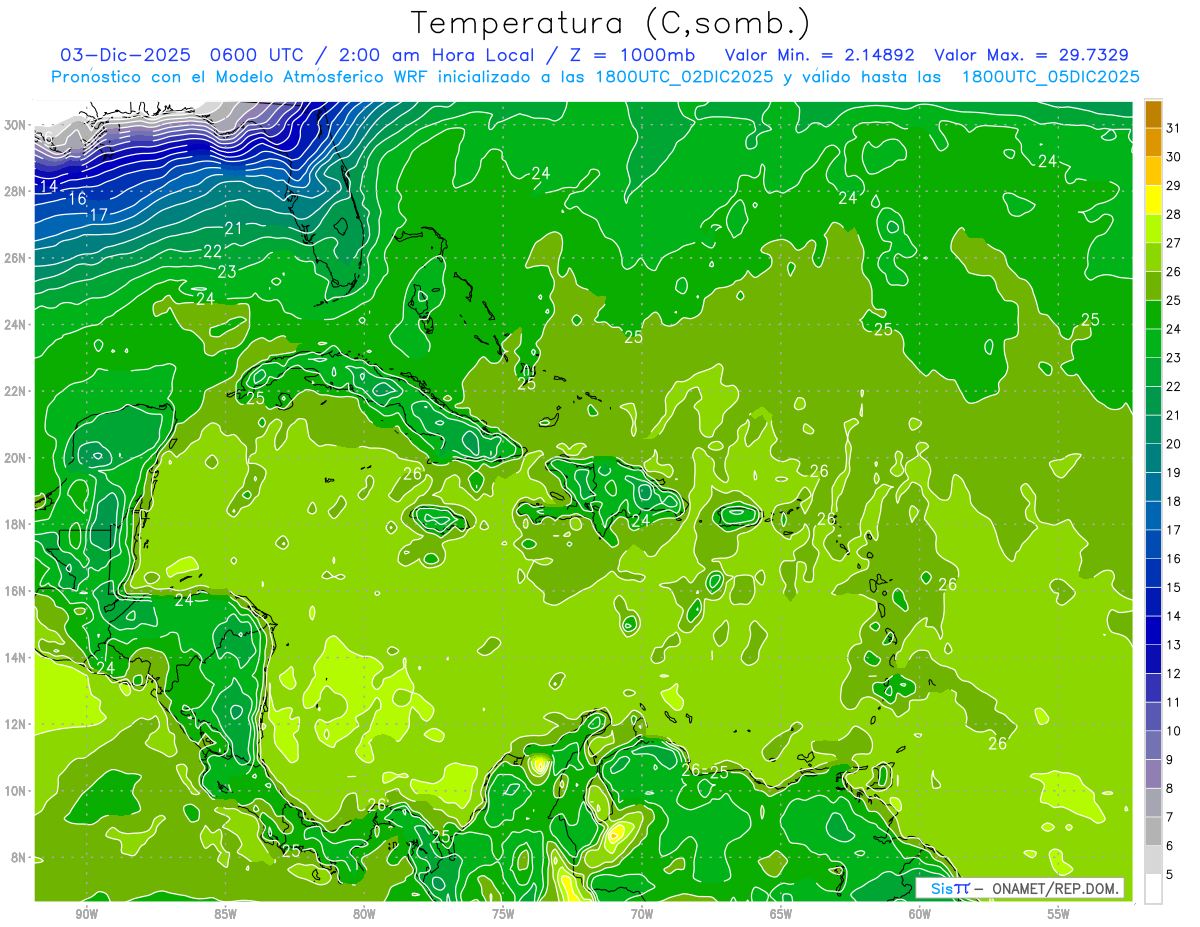
Task: Click the 14N latitude axis label
Action: click(x=16, y=658)
